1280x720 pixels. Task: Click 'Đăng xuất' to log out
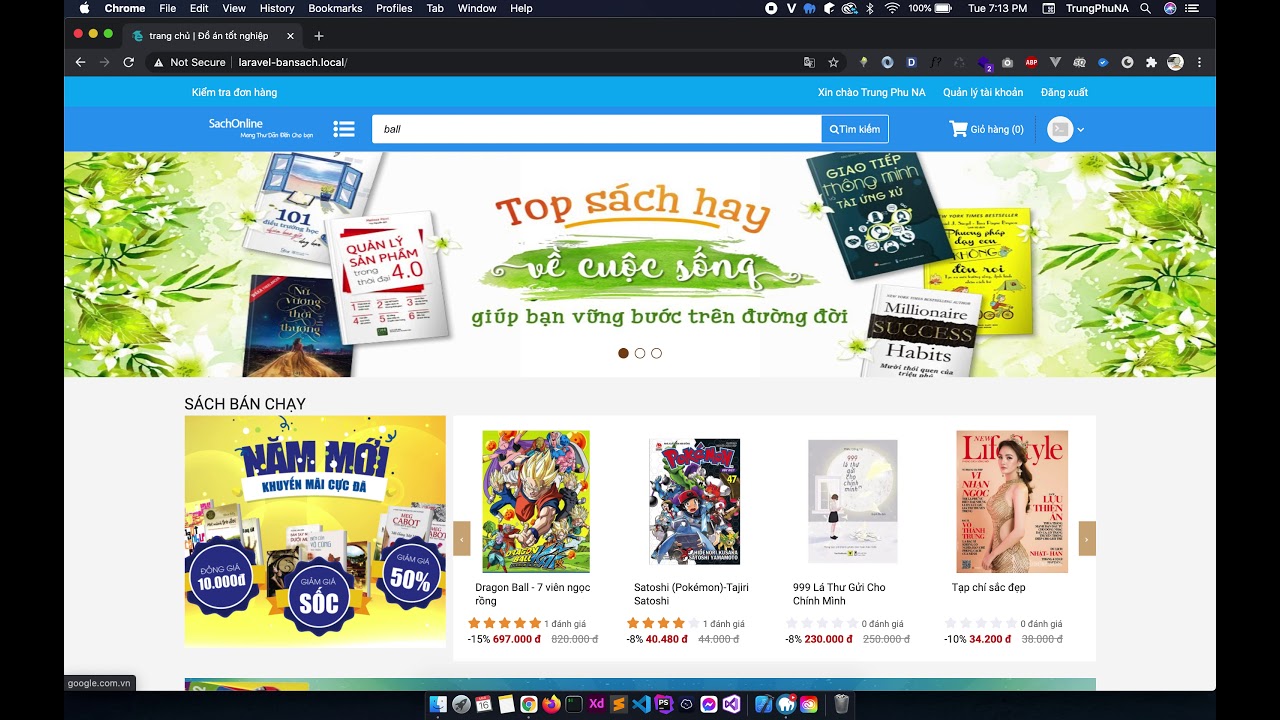click(x=1064, y=92)
